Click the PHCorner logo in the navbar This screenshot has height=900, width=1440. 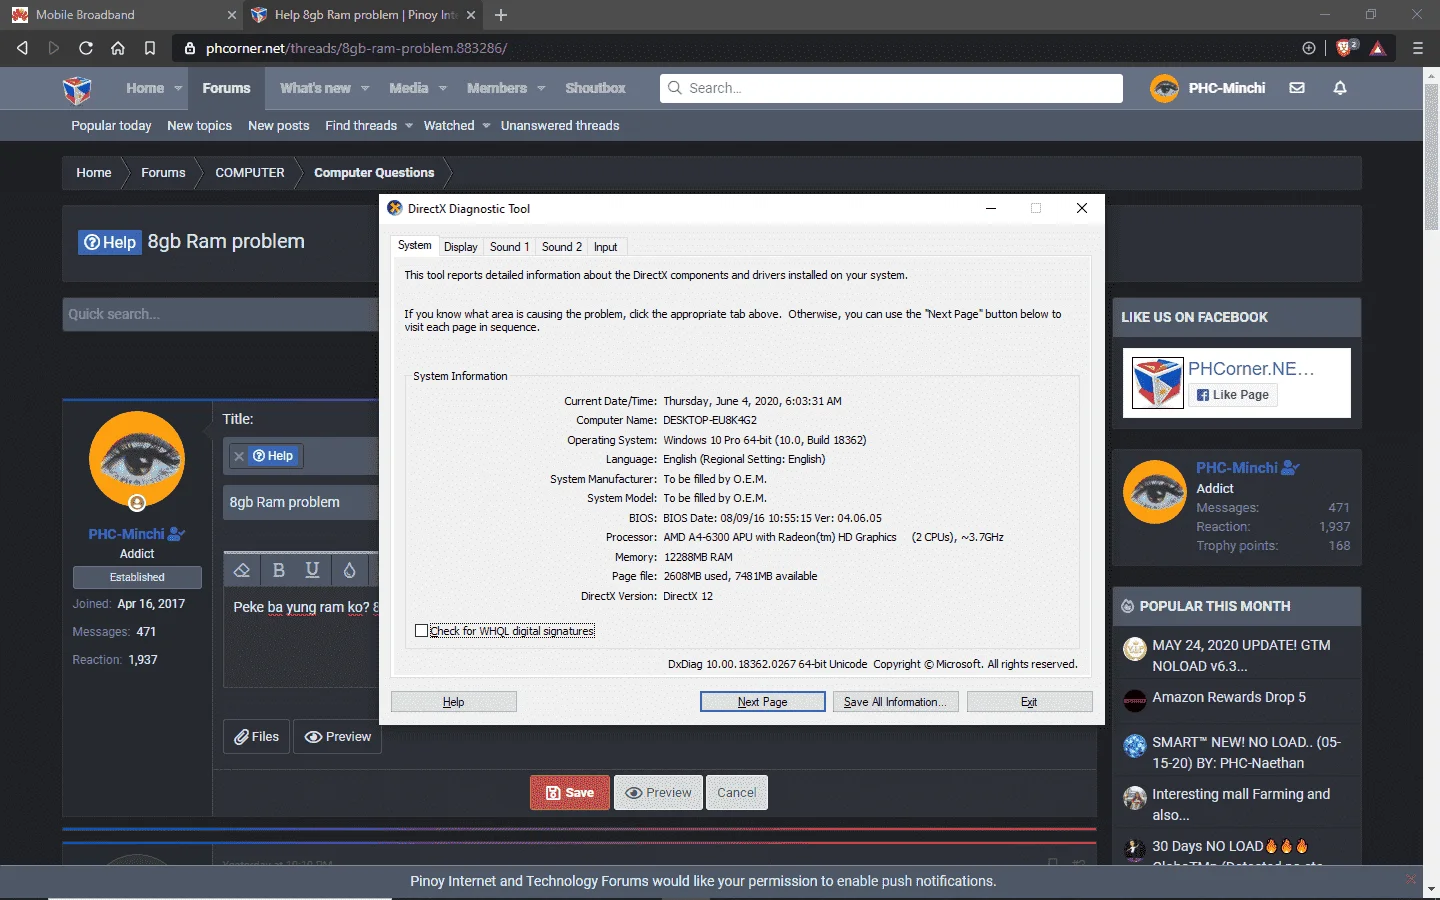(77, 89)
